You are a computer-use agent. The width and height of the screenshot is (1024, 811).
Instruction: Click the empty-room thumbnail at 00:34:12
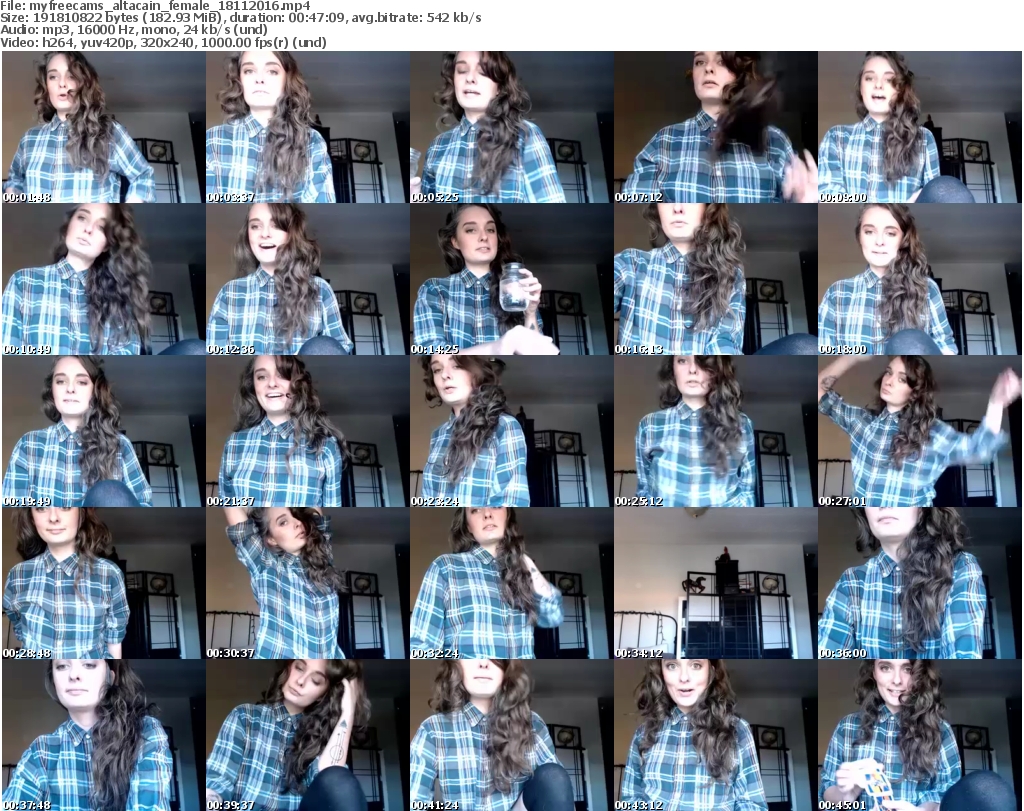(716, 583)
